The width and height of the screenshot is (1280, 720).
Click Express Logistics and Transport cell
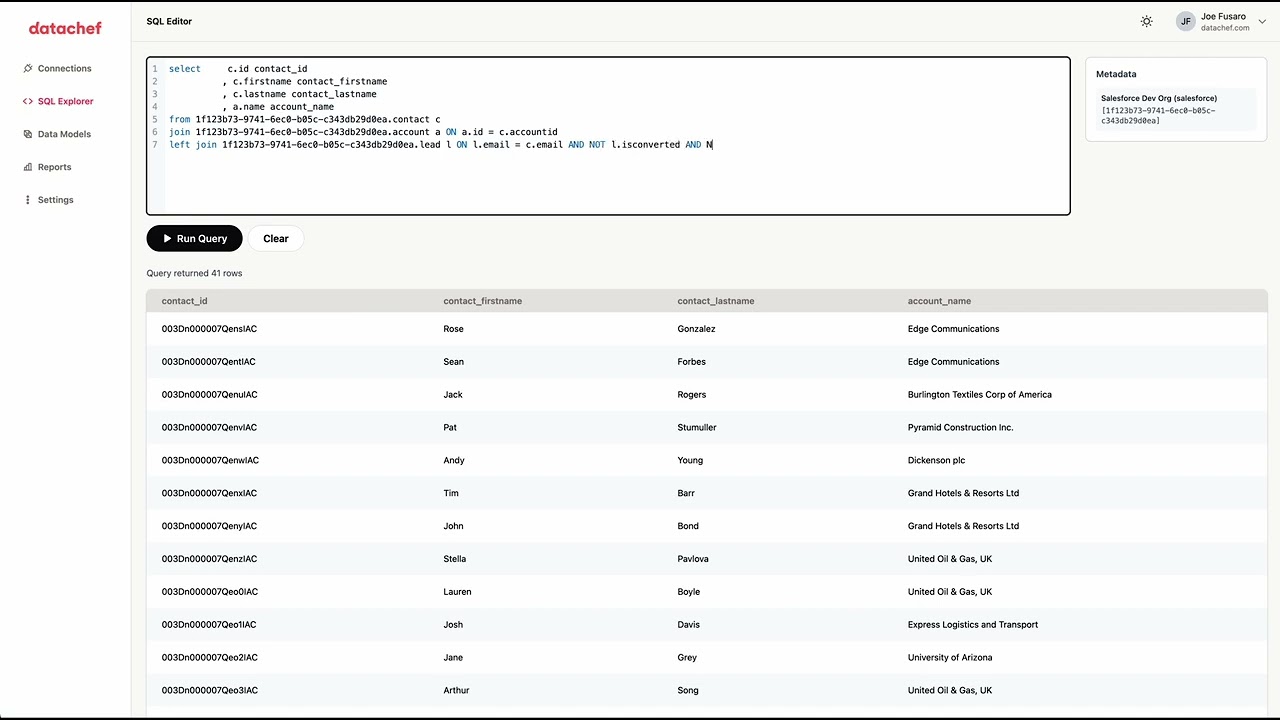[x=973, y=625]
